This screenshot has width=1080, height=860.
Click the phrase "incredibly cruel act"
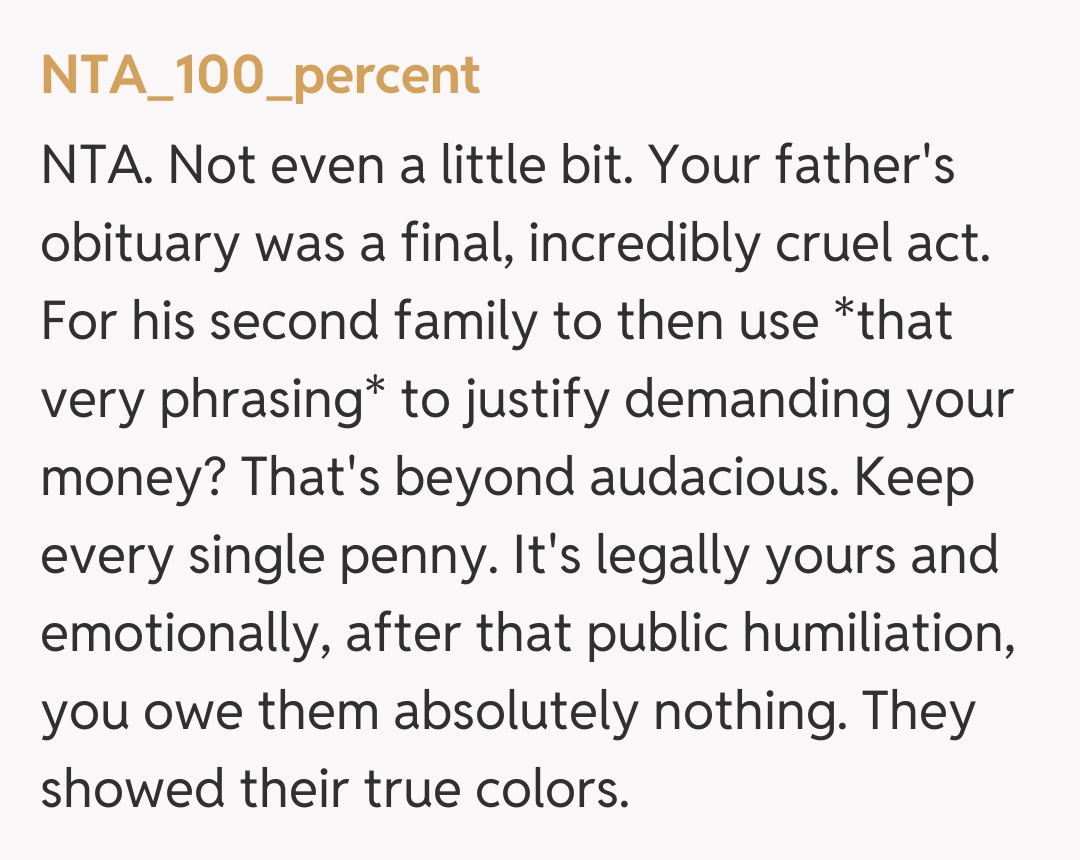click(x=757, y=243)
